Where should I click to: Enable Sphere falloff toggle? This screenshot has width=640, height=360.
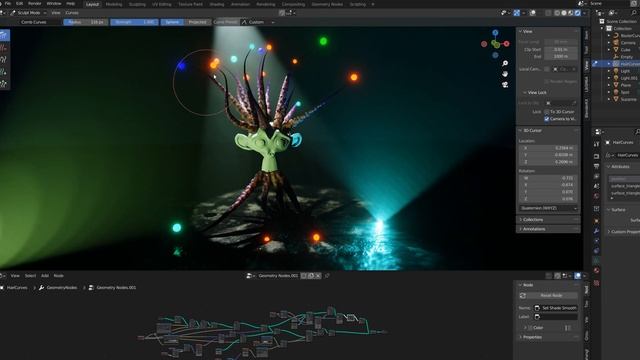172,22
